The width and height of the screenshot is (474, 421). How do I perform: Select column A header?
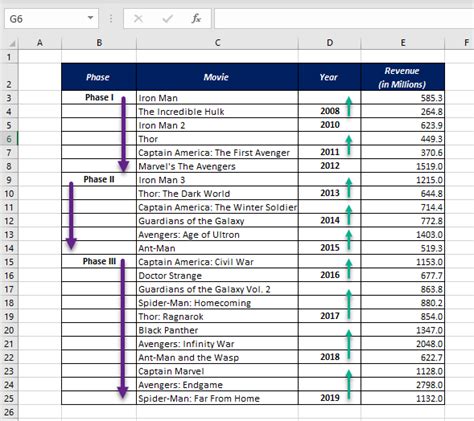[40, 43]
